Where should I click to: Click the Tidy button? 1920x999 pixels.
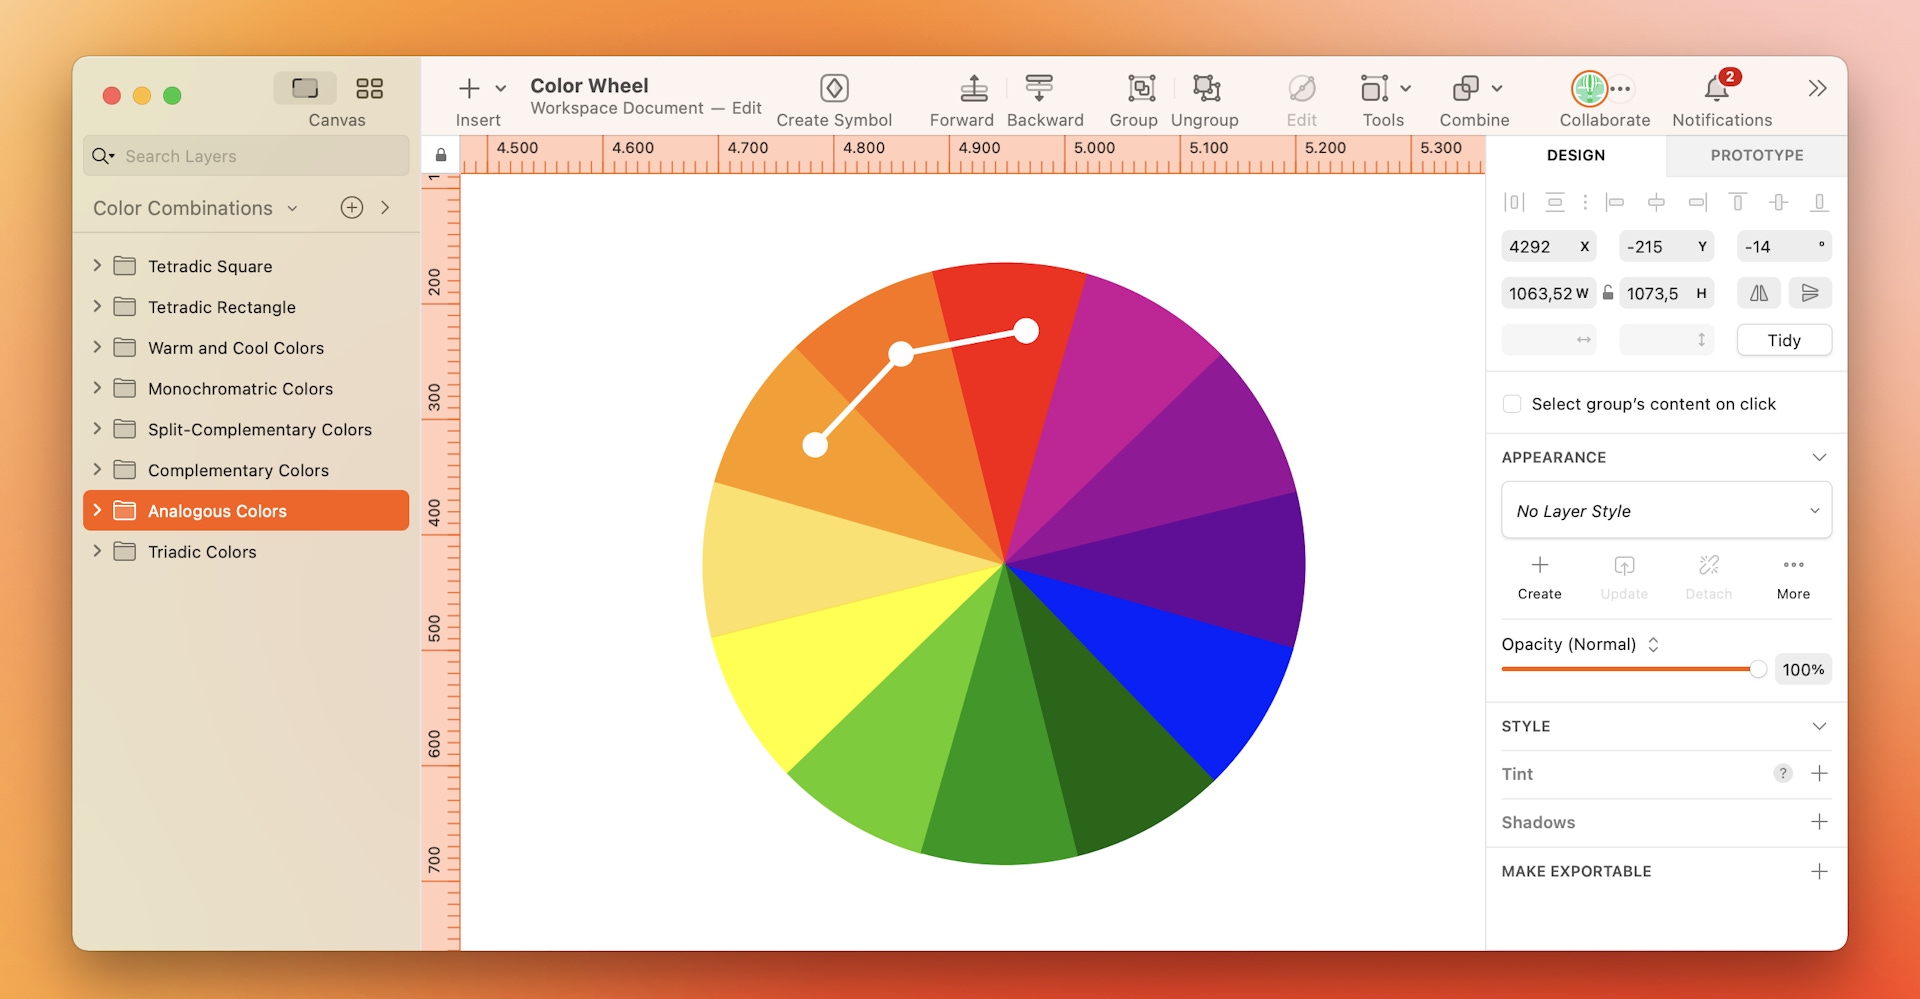[1784, 339]
